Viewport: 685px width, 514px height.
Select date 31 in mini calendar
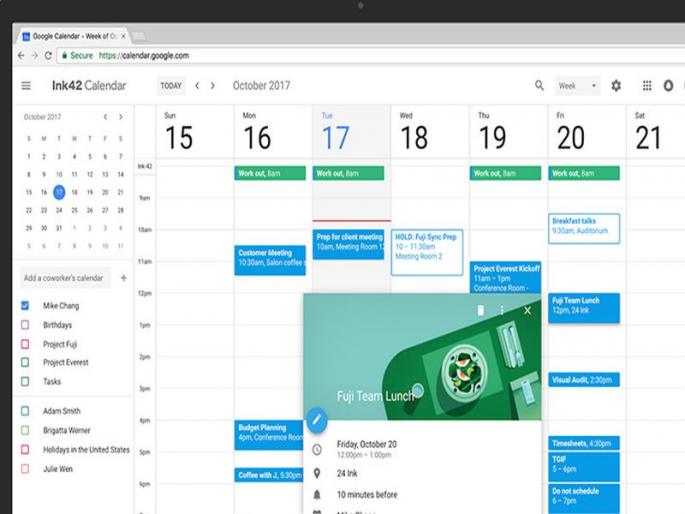coord(59,228)
